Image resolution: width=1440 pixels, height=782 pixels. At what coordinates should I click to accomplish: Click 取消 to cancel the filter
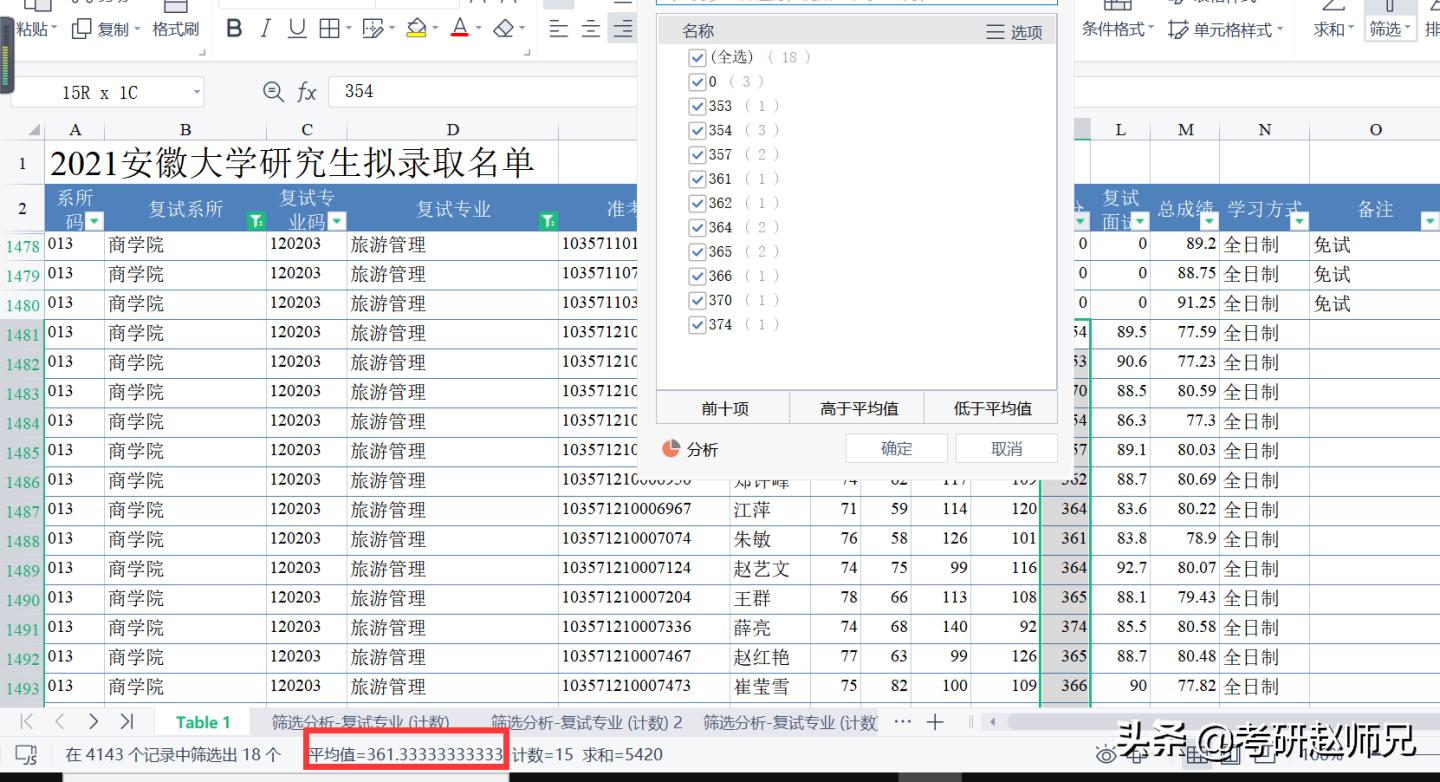[x=1006, y=449]
